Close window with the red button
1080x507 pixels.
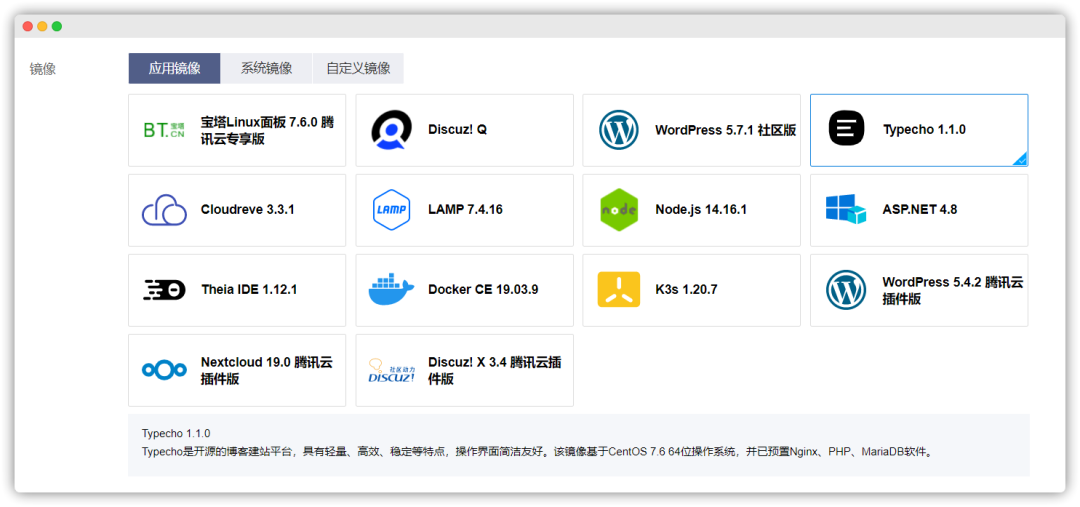click(28, 26)
